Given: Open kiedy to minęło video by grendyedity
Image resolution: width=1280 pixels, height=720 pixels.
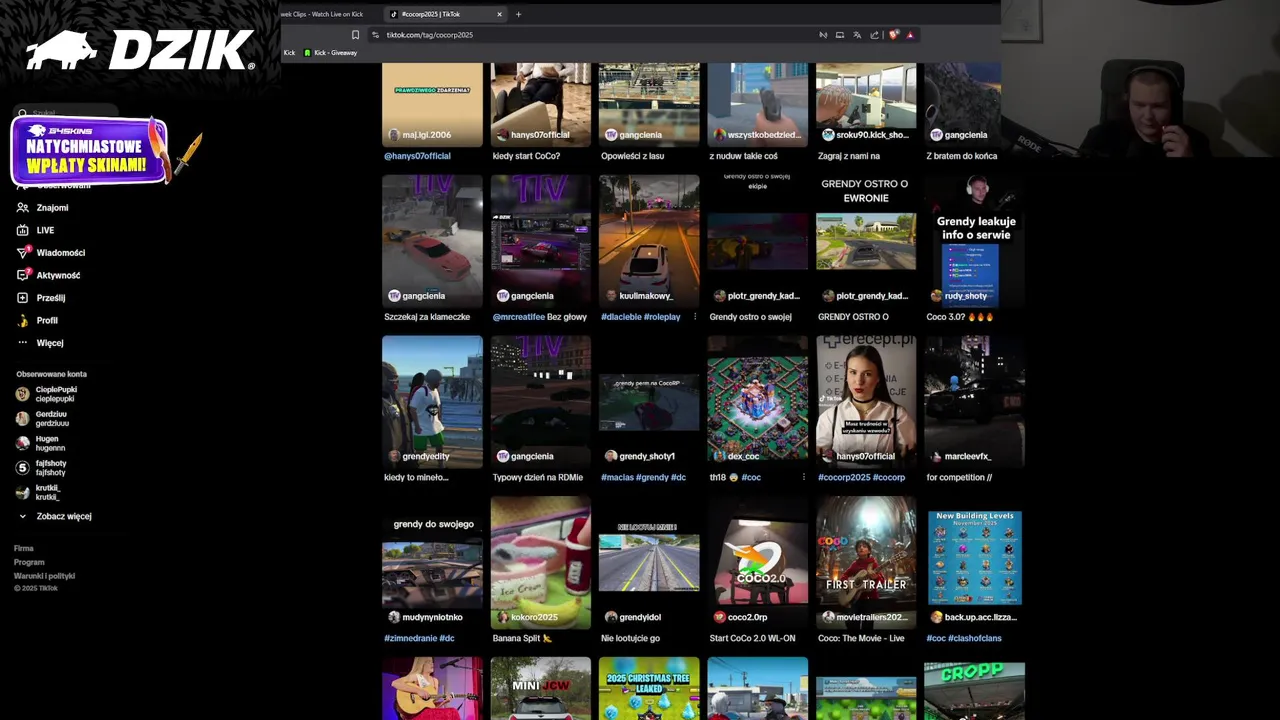Looking at the screenshot, I should [x=432, y=400].
